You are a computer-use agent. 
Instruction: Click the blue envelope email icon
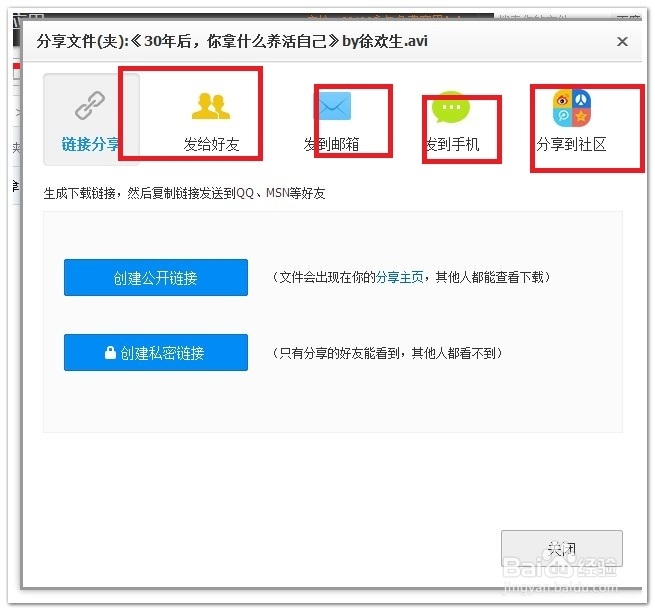point(333,106)
